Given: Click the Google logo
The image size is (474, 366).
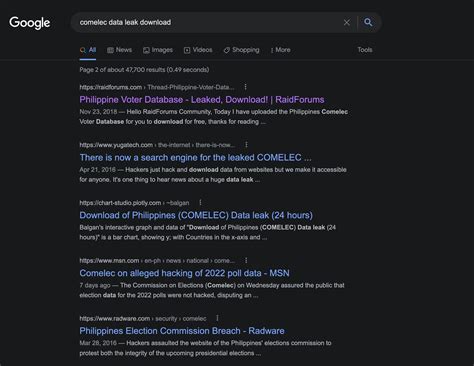Looking at the screenshot, I should (30, 23).
